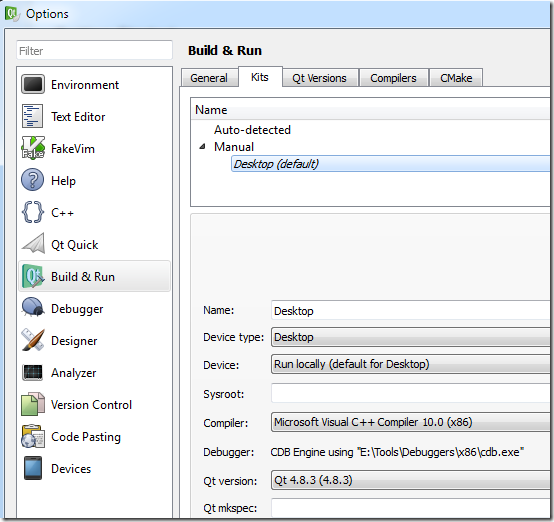Click the Name column header
The height and width of the screenshot is (522, 554).
370,110
